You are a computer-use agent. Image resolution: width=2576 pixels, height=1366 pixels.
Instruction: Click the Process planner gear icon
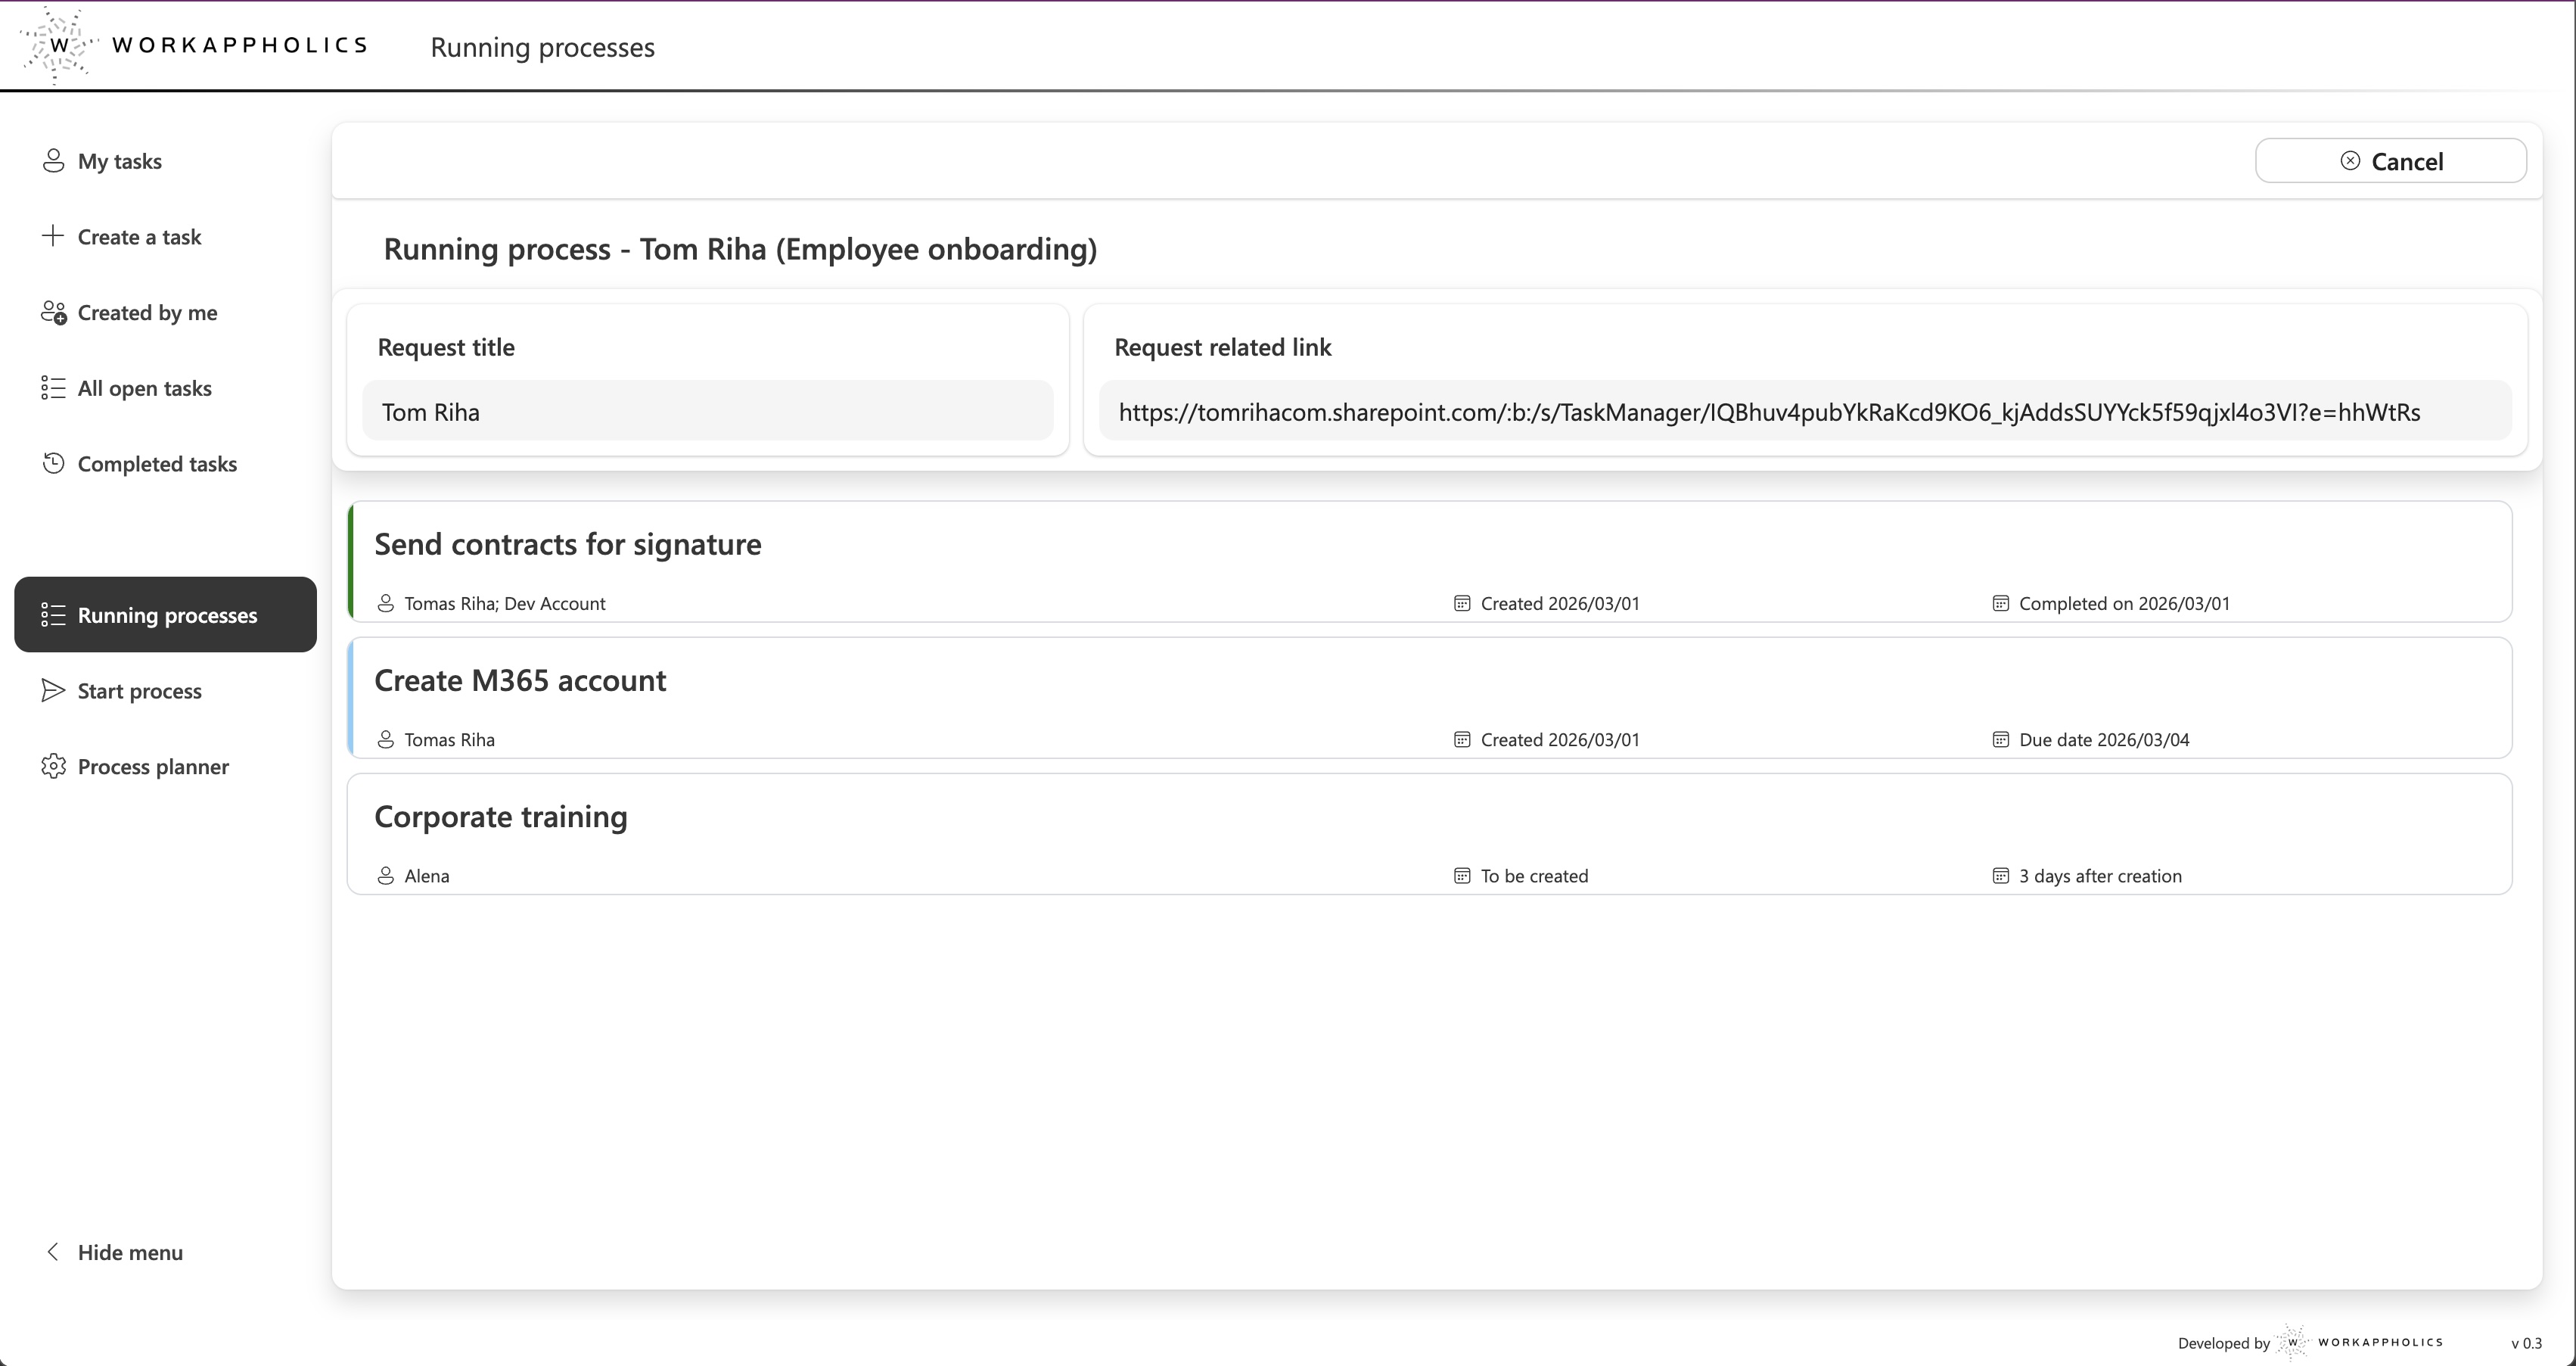pos(53,766)
